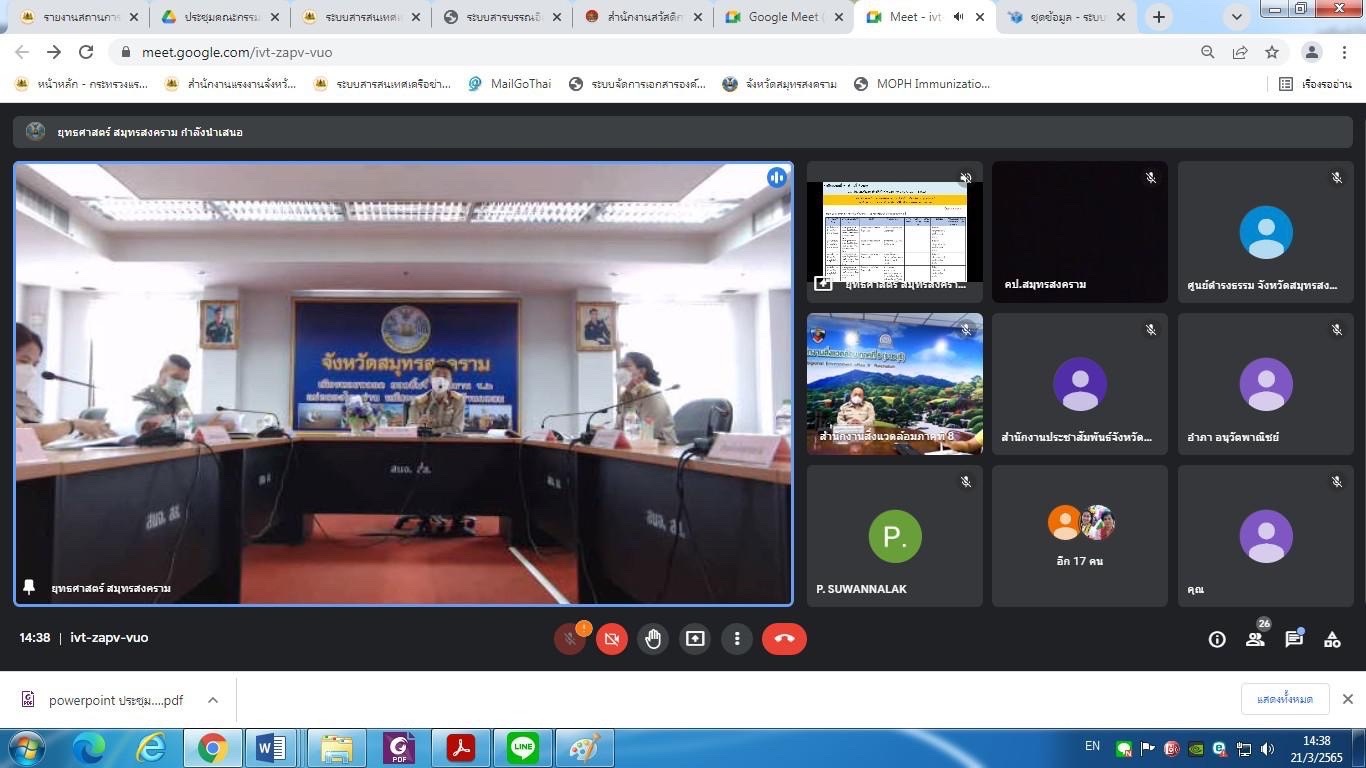This screenshot has height=768, width=1366.
Task: Click the red leave call button
Action: (x=784, y=639)
